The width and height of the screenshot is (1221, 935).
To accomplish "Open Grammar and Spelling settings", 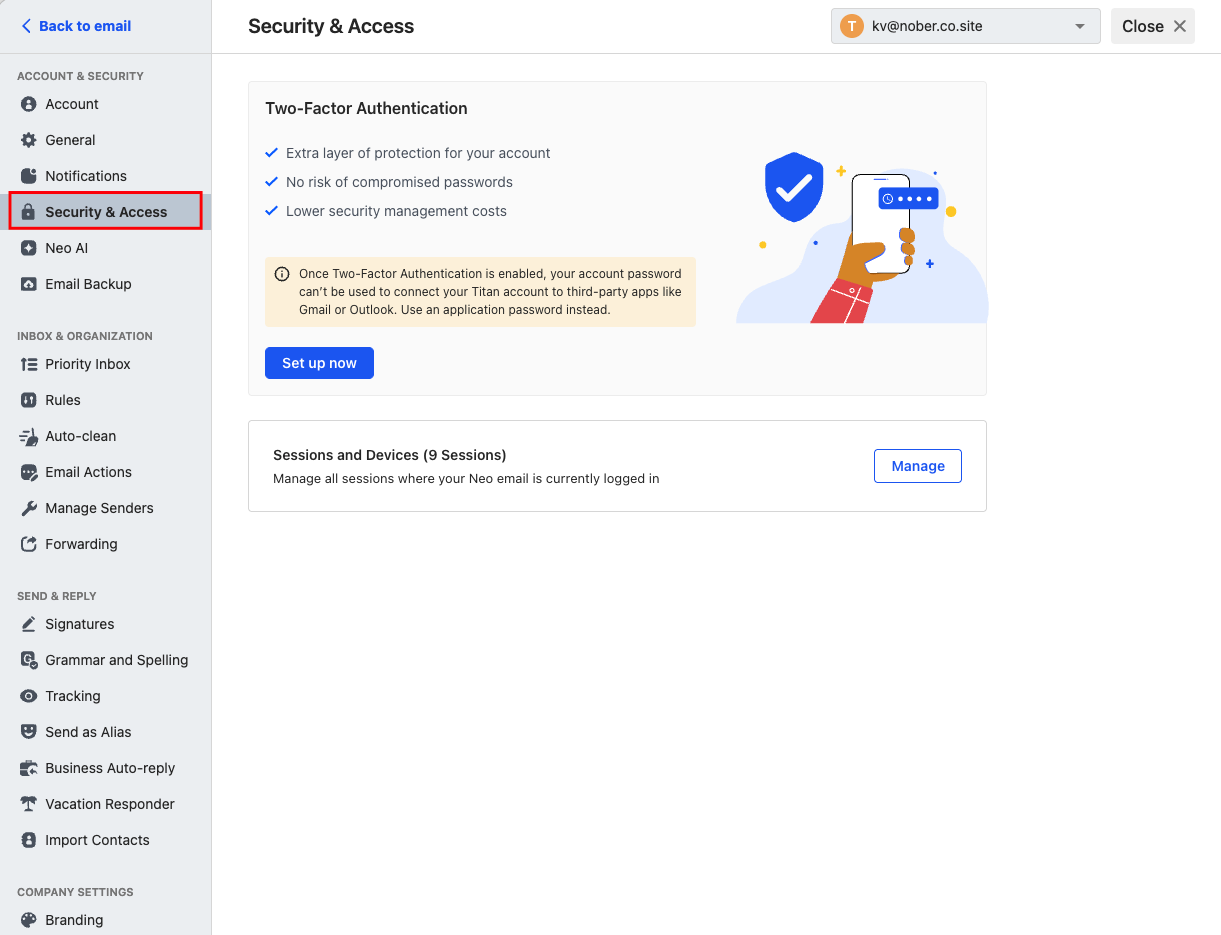I will pyautogui.click(x=106, y=660).
